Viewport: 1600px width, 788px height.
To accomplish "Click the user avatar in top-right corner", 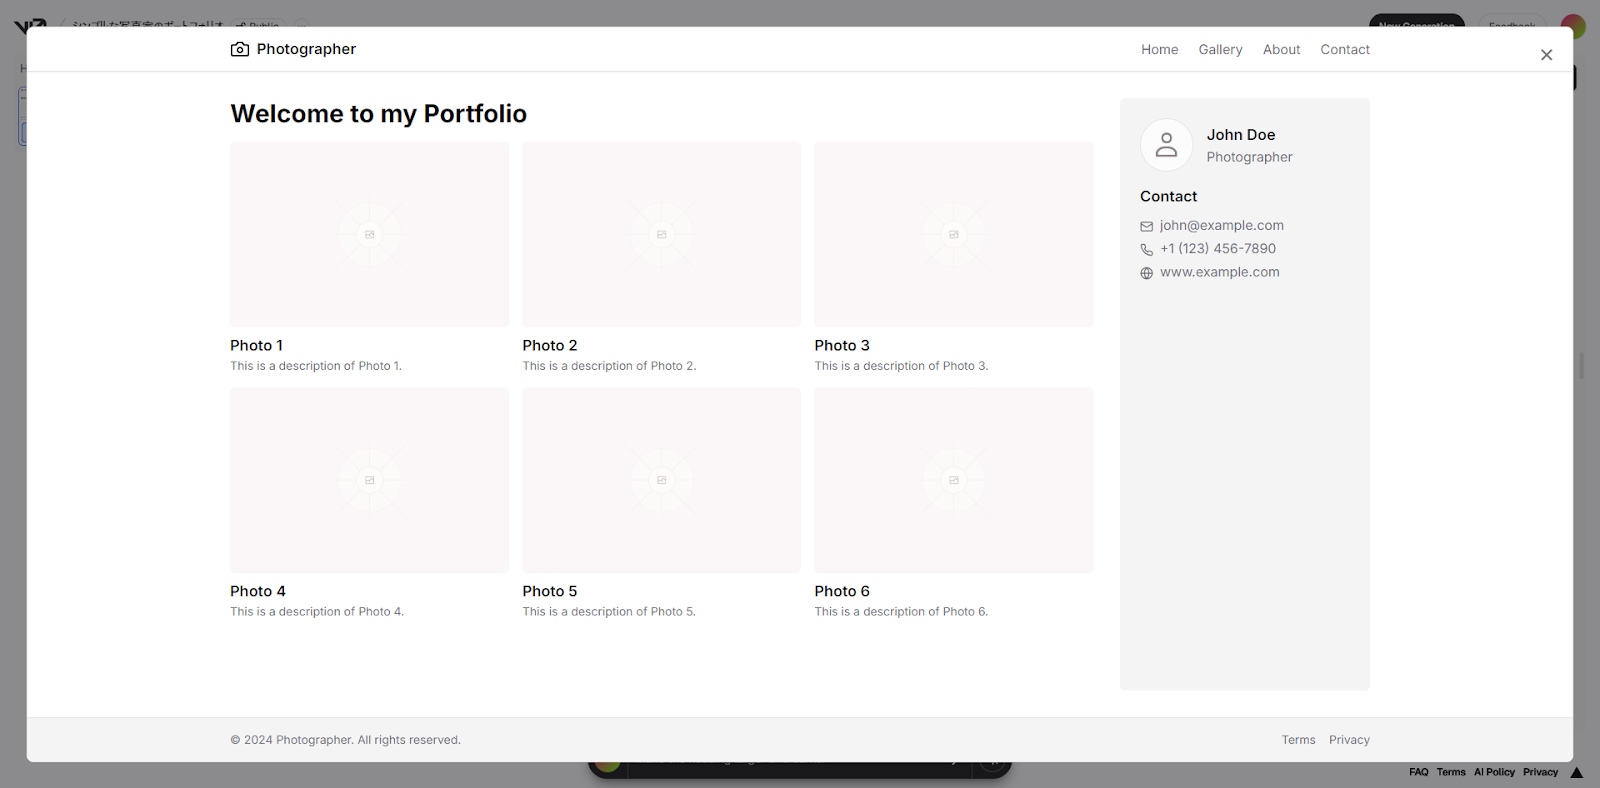I will coord(1573,25).
